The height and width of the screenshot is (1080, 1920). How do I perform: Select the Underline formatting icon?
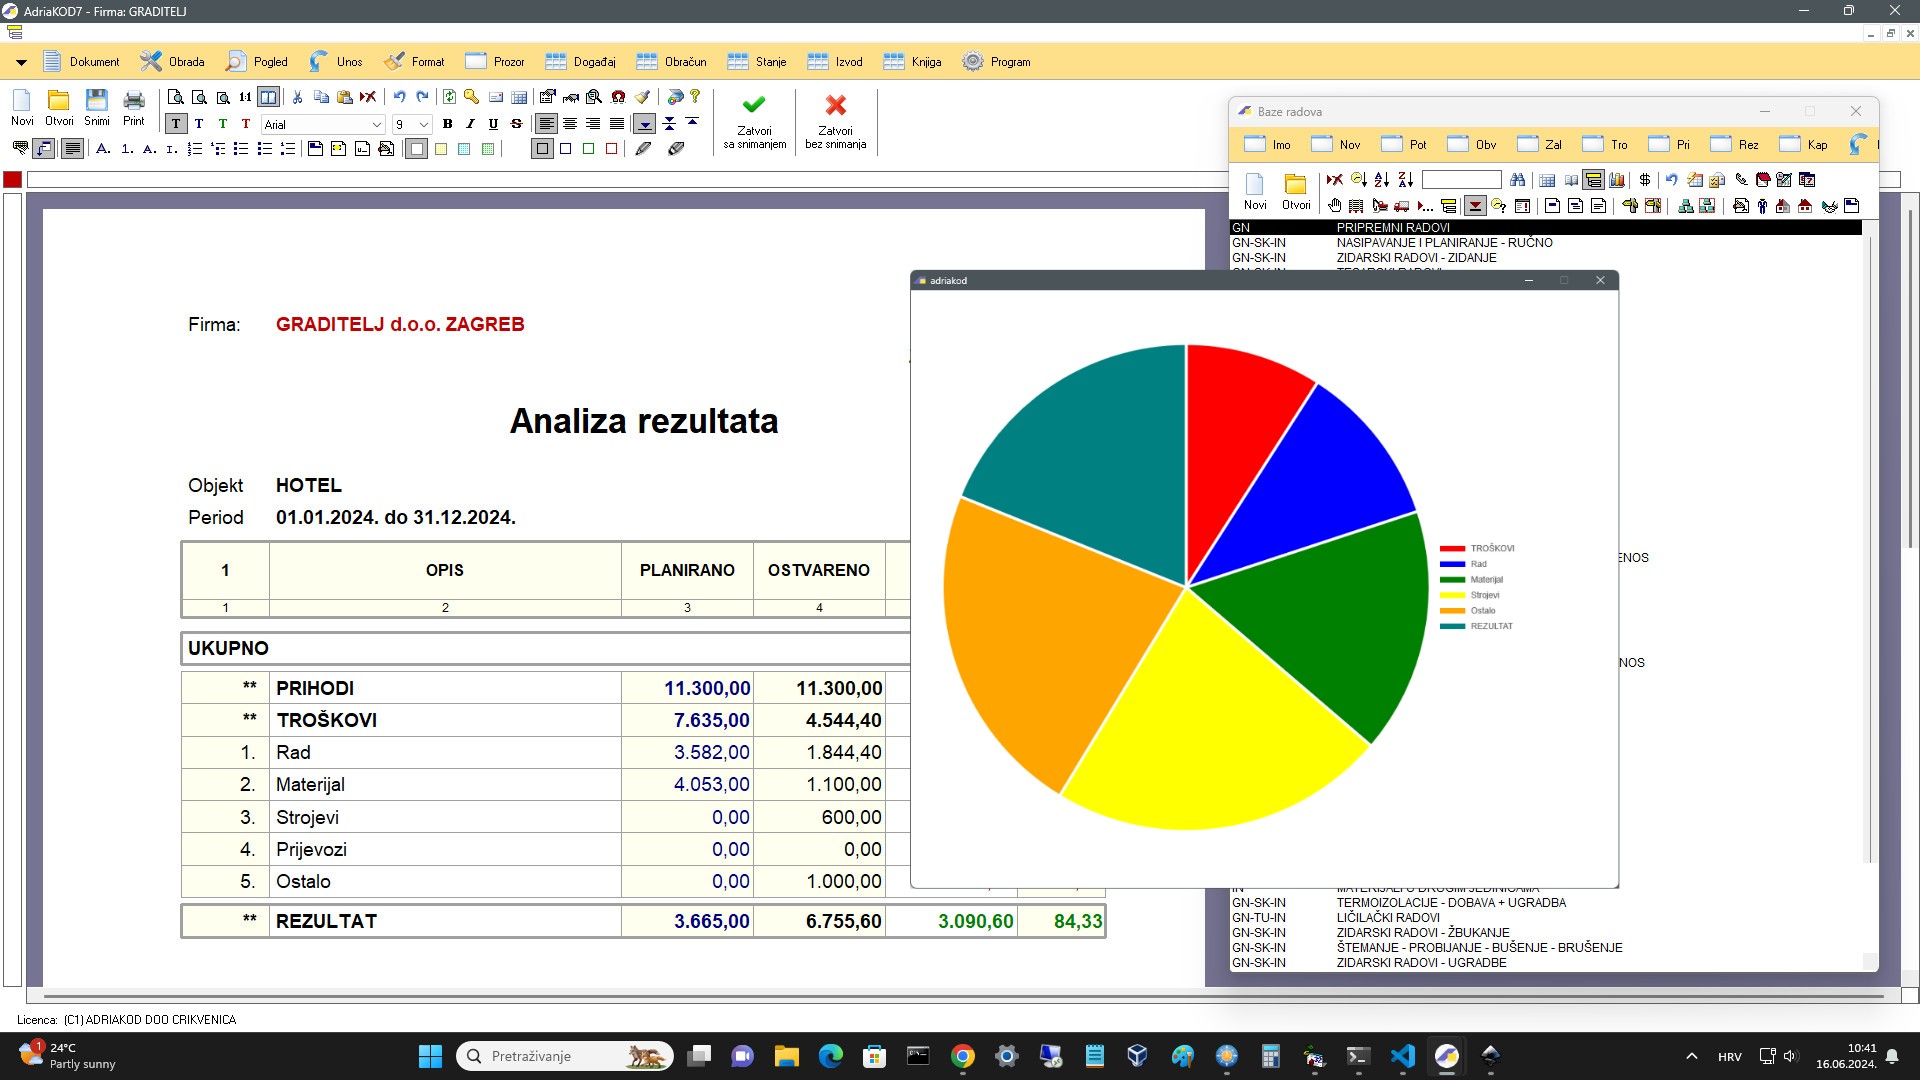point(495,124)
